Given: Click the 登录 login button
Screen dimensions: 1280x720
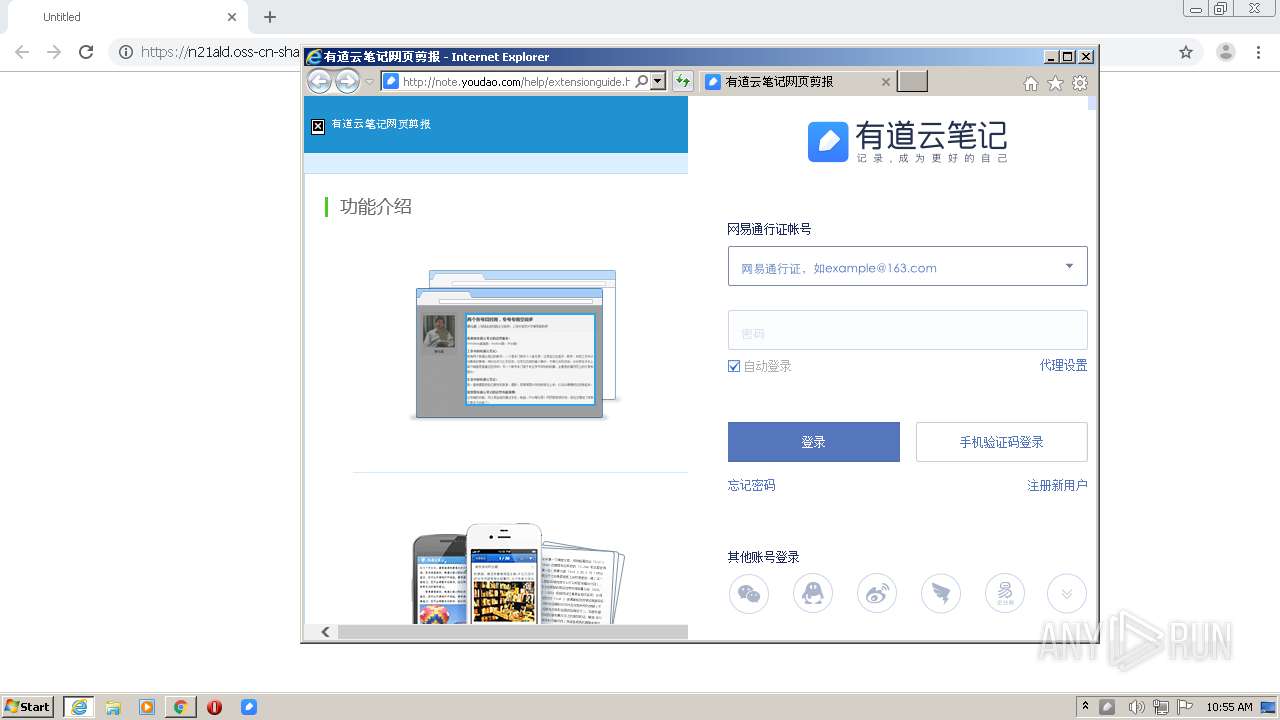Looking at the screenshot, I should [814, 442].
